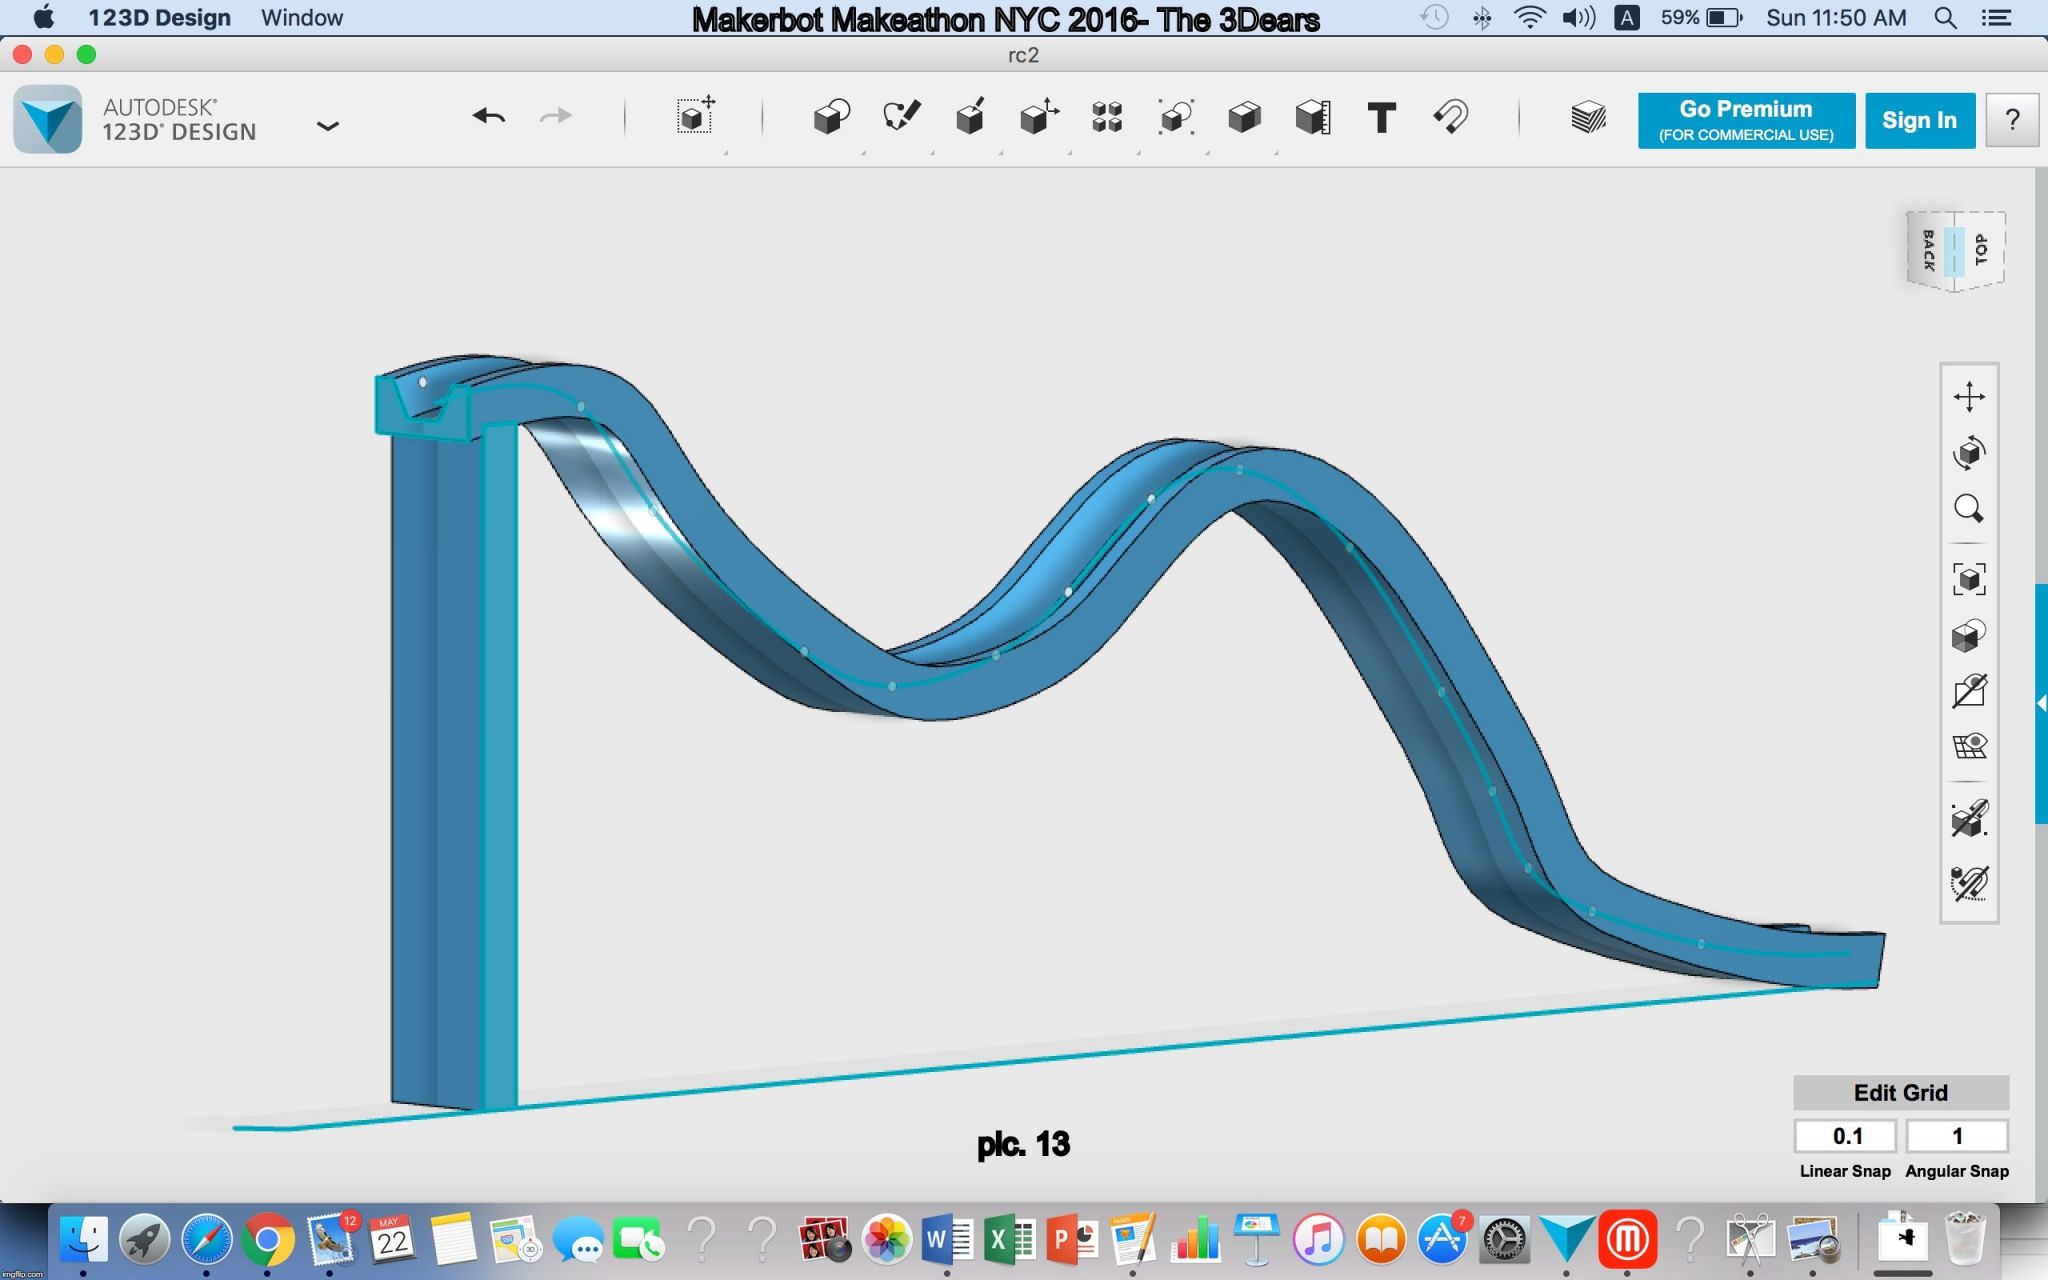Screen dimensions: 2048x1280
Task: Open the 123D Design menu bar item
Action: (x=159, y=17)
